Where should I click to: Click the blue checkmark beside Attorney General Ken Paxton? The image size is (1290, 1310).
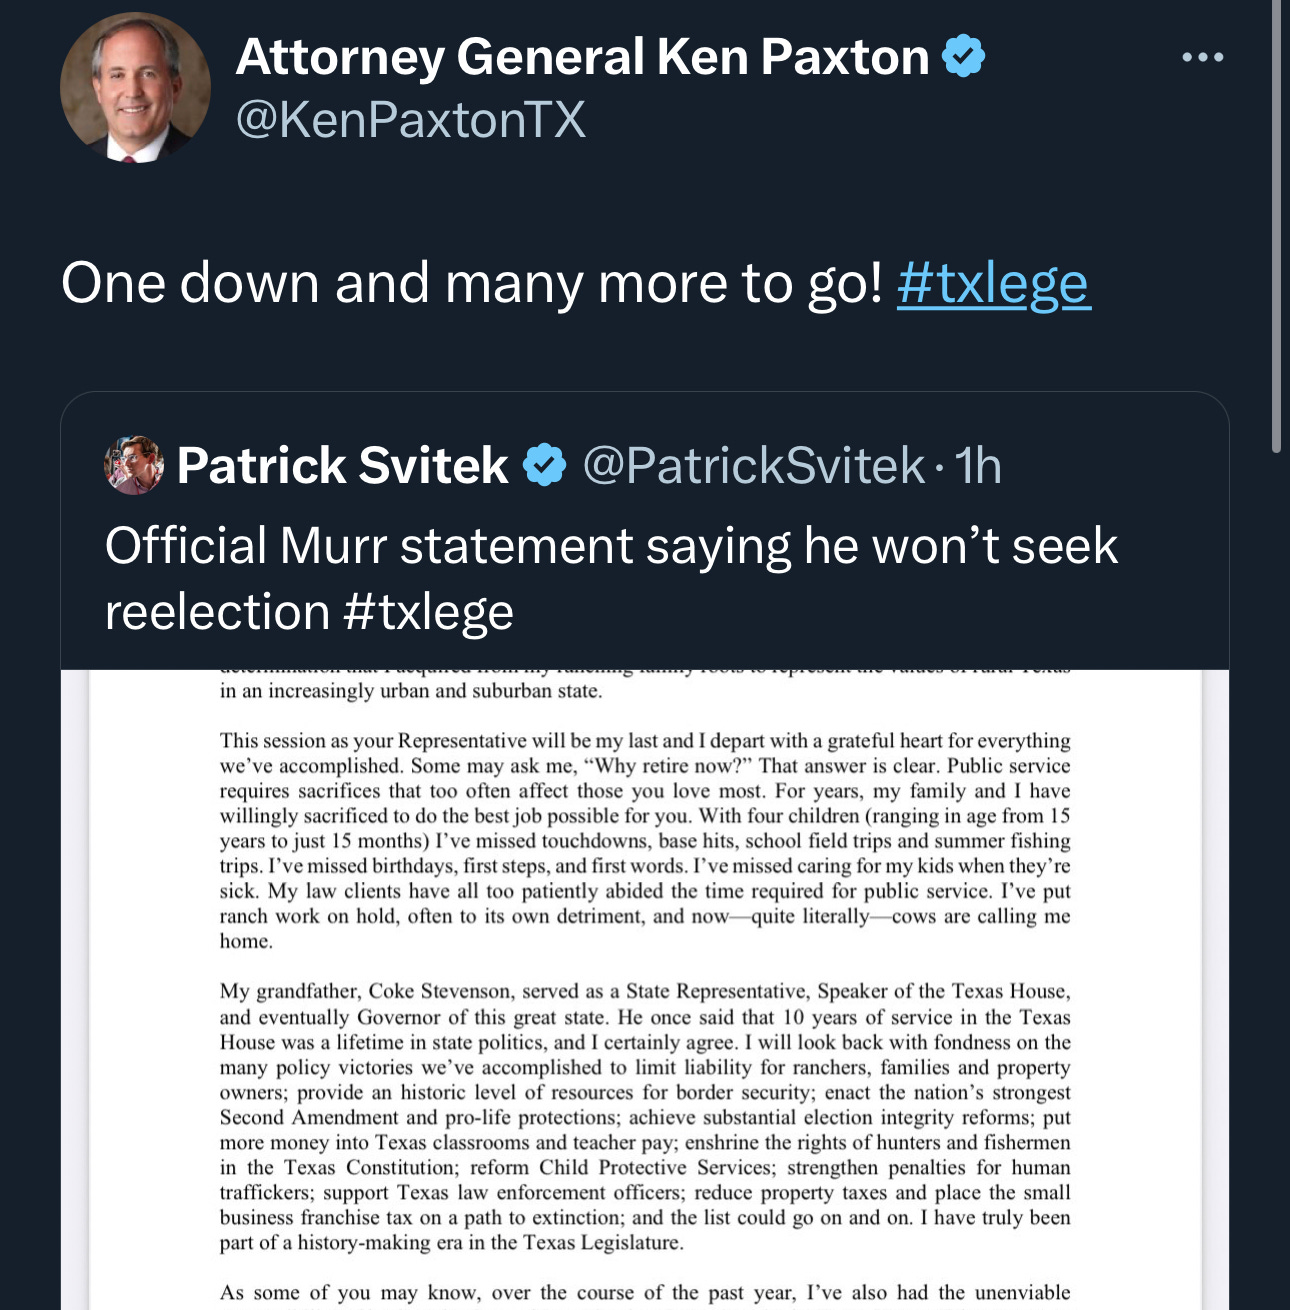(x=963, y=56)
